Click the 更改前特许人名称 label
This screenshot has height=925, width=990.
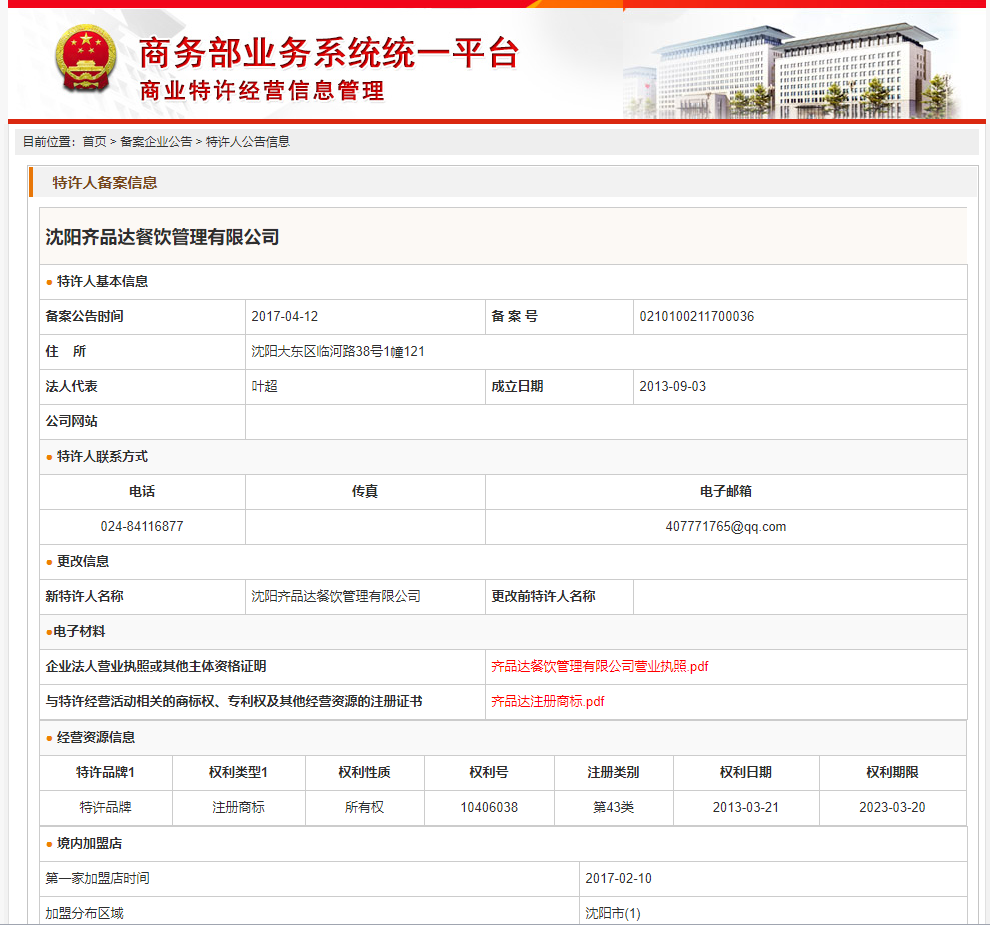[x=543, y=596]
